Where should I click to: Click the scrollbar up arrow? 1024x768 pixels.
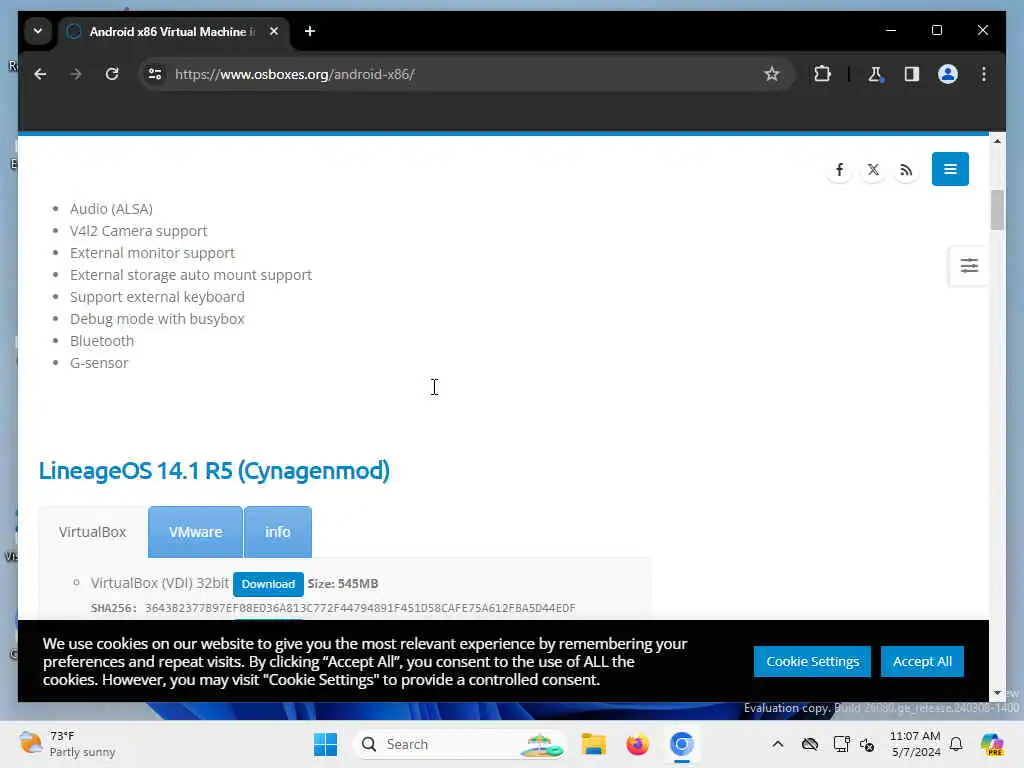tap(997, 141)
